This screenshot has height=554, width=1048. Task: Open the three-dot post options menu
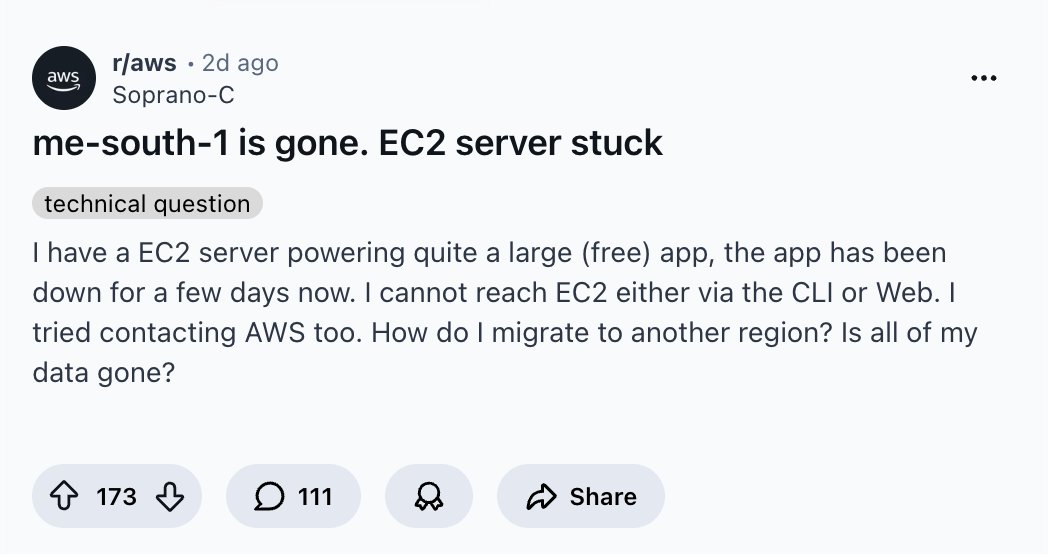pyautogui.click(x=984, y=80)
